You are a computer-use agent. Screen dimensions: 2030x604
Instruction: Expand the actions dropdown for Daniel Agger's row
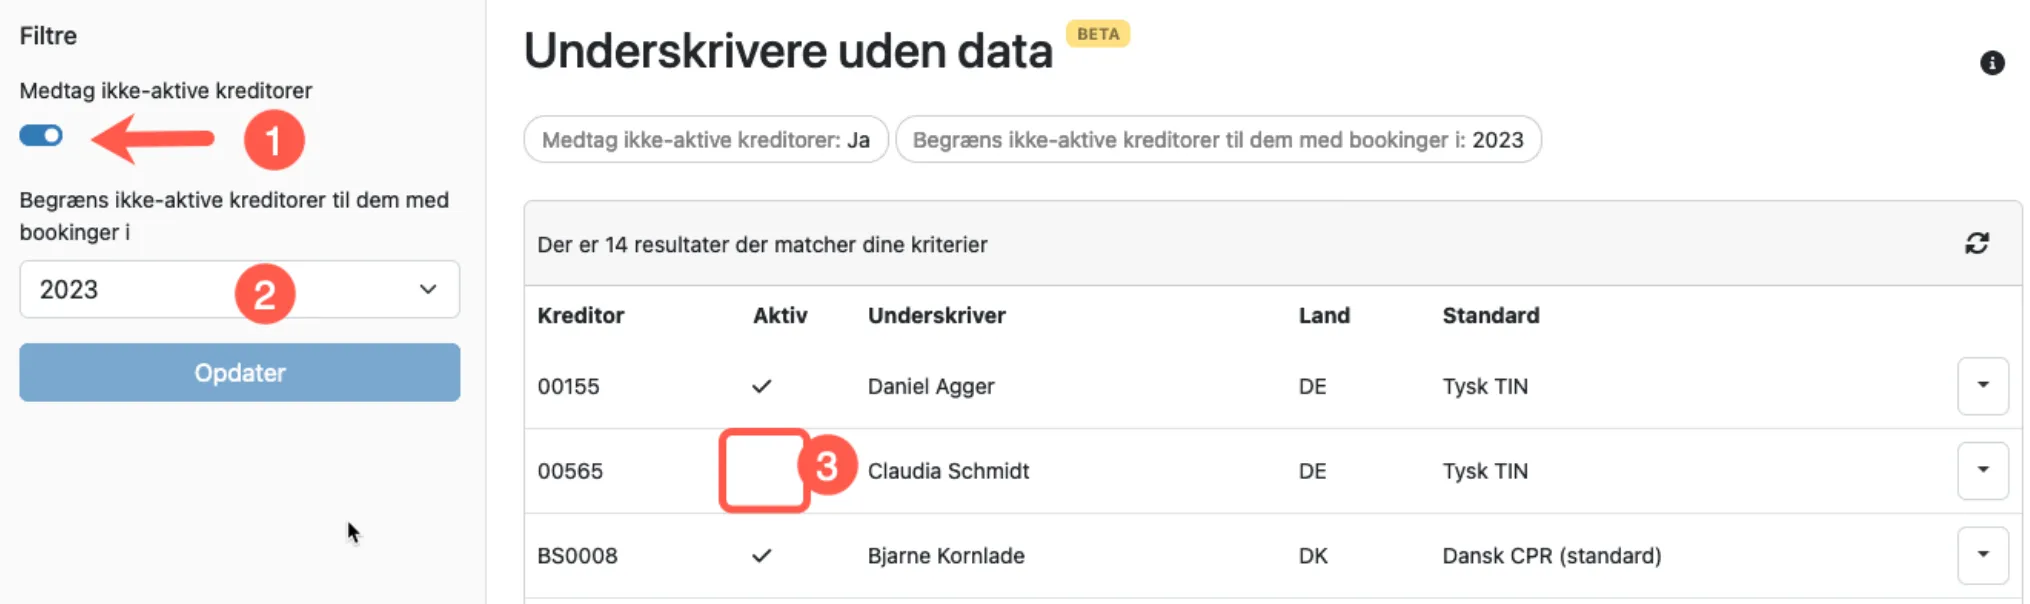point(1984,386)
